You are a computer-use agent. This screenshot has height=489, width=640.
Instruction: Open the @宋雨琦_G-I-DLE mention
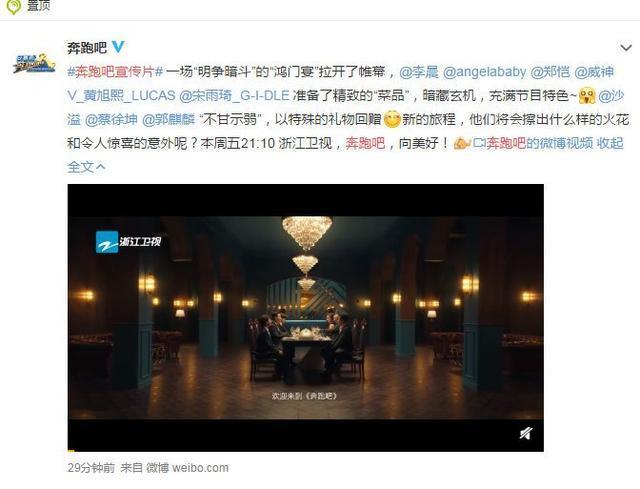tap(234, 96)
